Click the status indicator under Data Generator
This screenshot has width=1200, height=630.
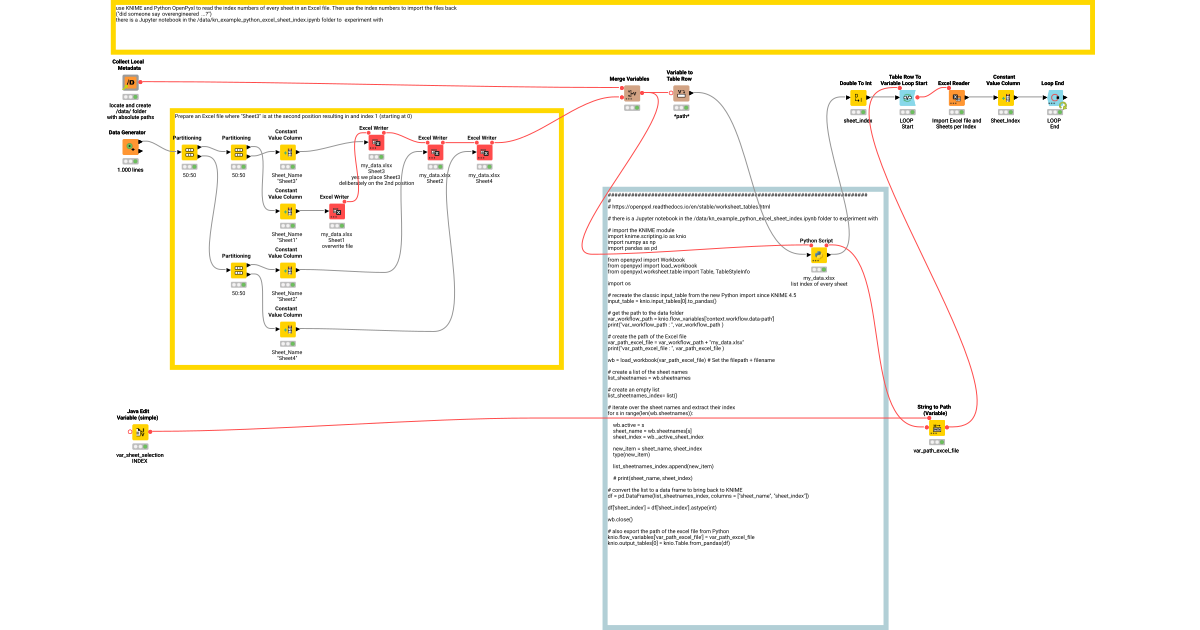tap(130, 162)
